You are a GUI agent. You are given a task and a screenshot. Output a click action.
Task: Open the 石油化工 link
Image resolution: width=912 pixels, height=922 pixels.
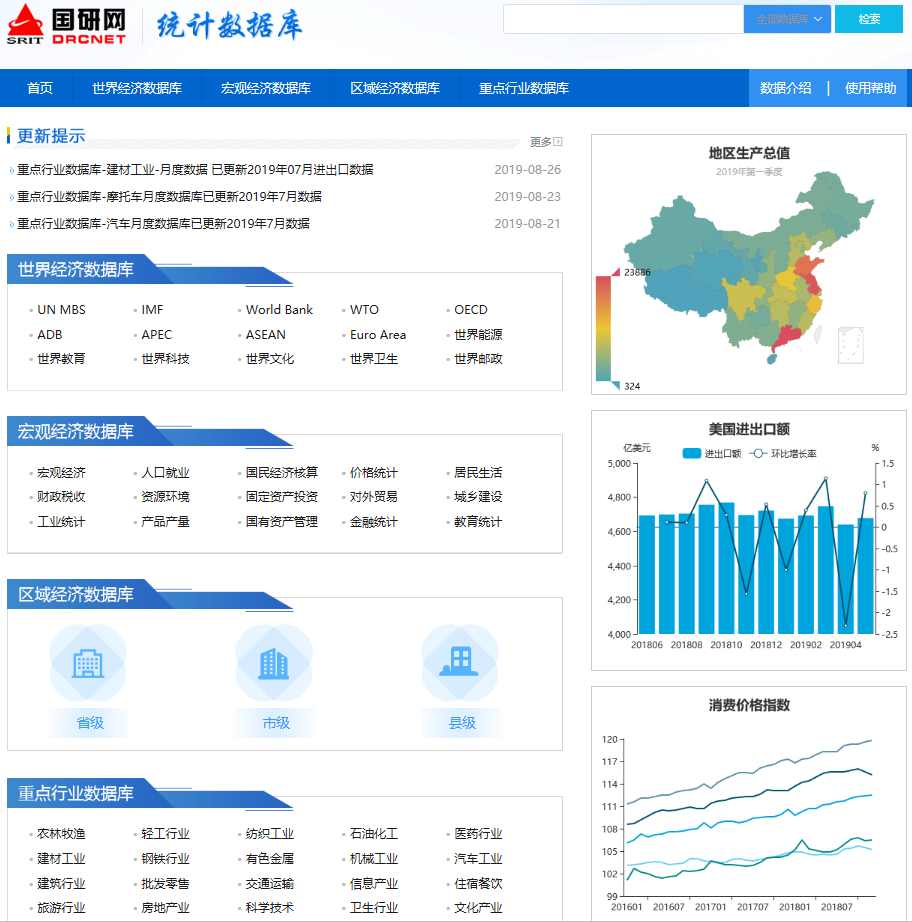[x=374, y=834]
